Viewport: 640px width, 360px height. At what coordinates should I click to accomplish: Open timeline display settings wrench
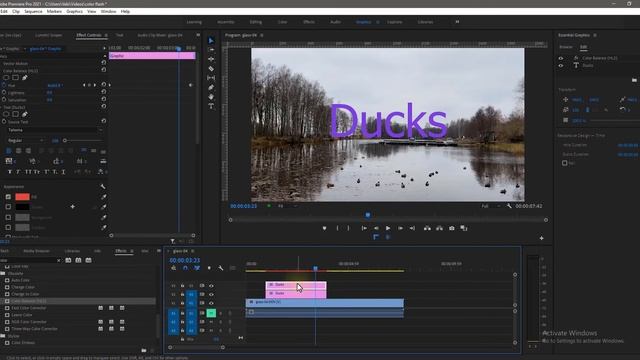(221, 268)
